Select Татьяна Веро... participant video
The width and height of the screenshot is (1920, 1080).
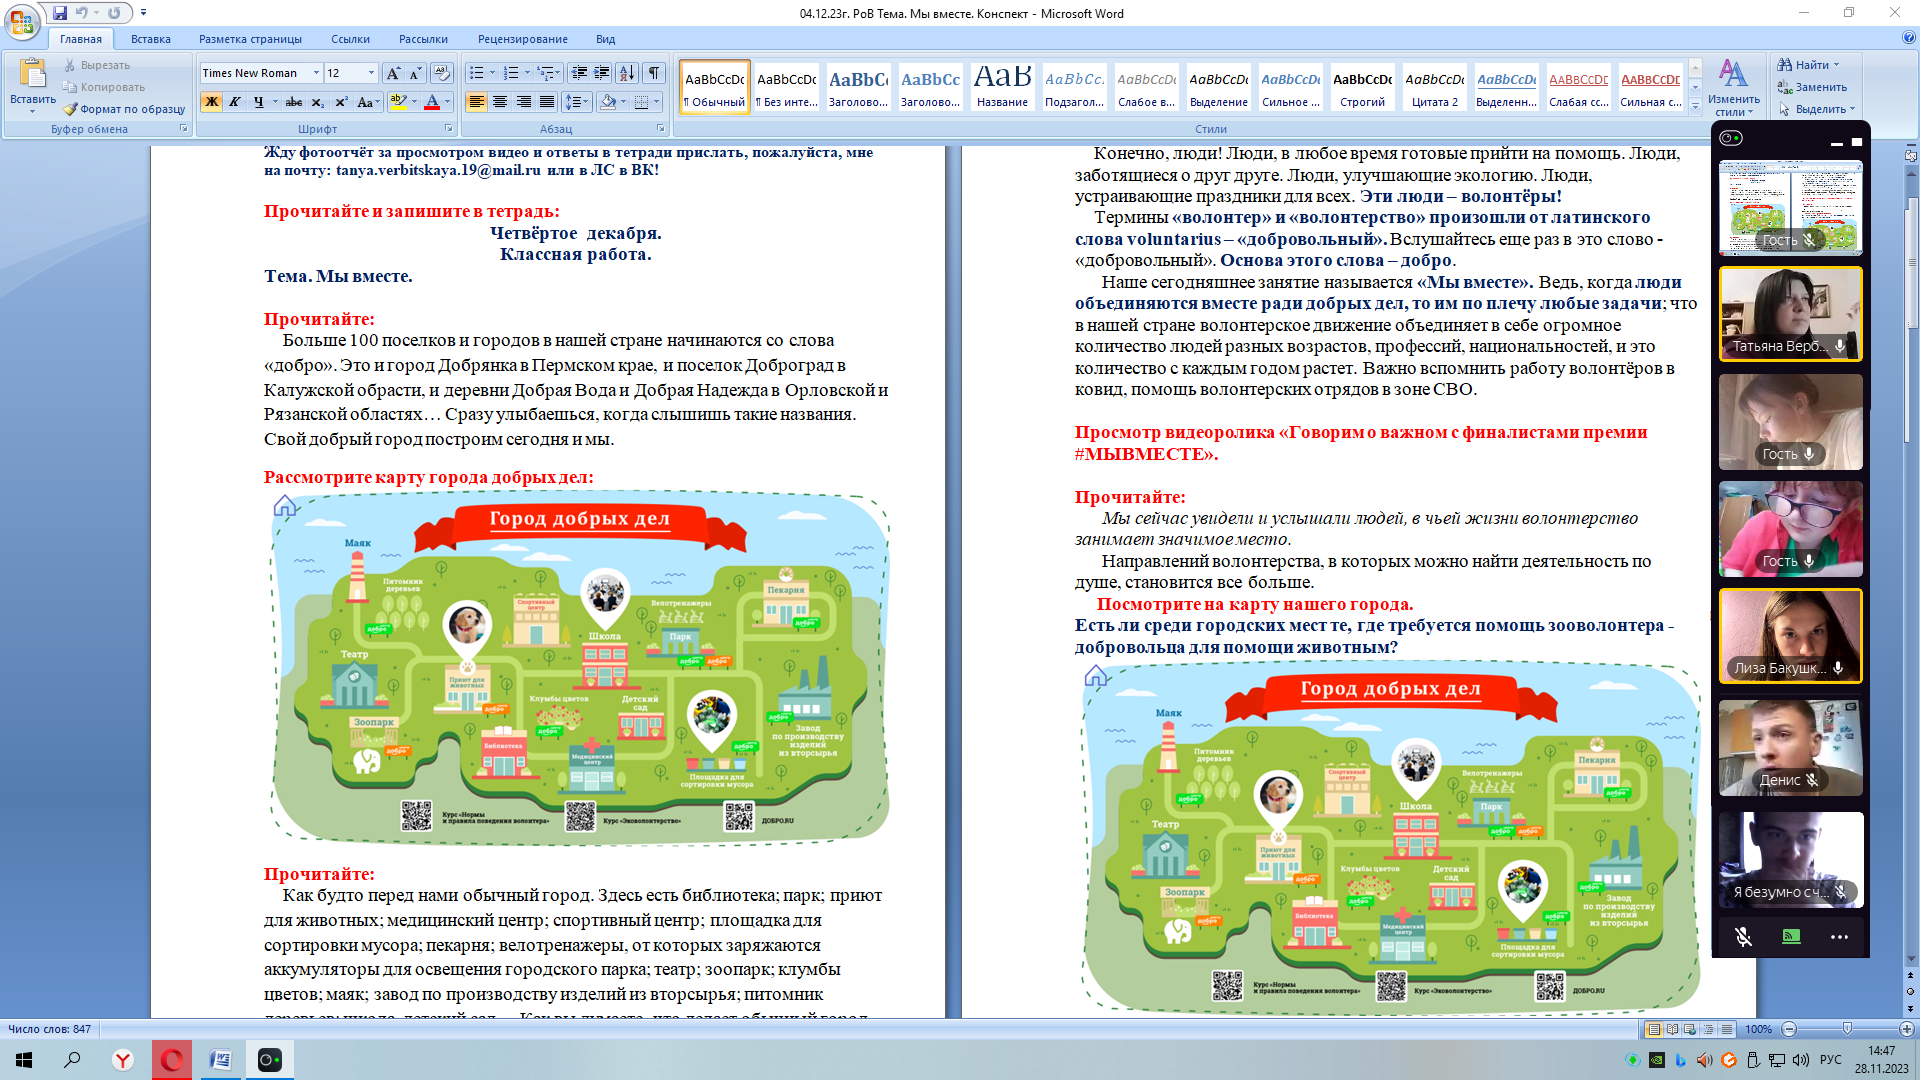(1790, 314)
